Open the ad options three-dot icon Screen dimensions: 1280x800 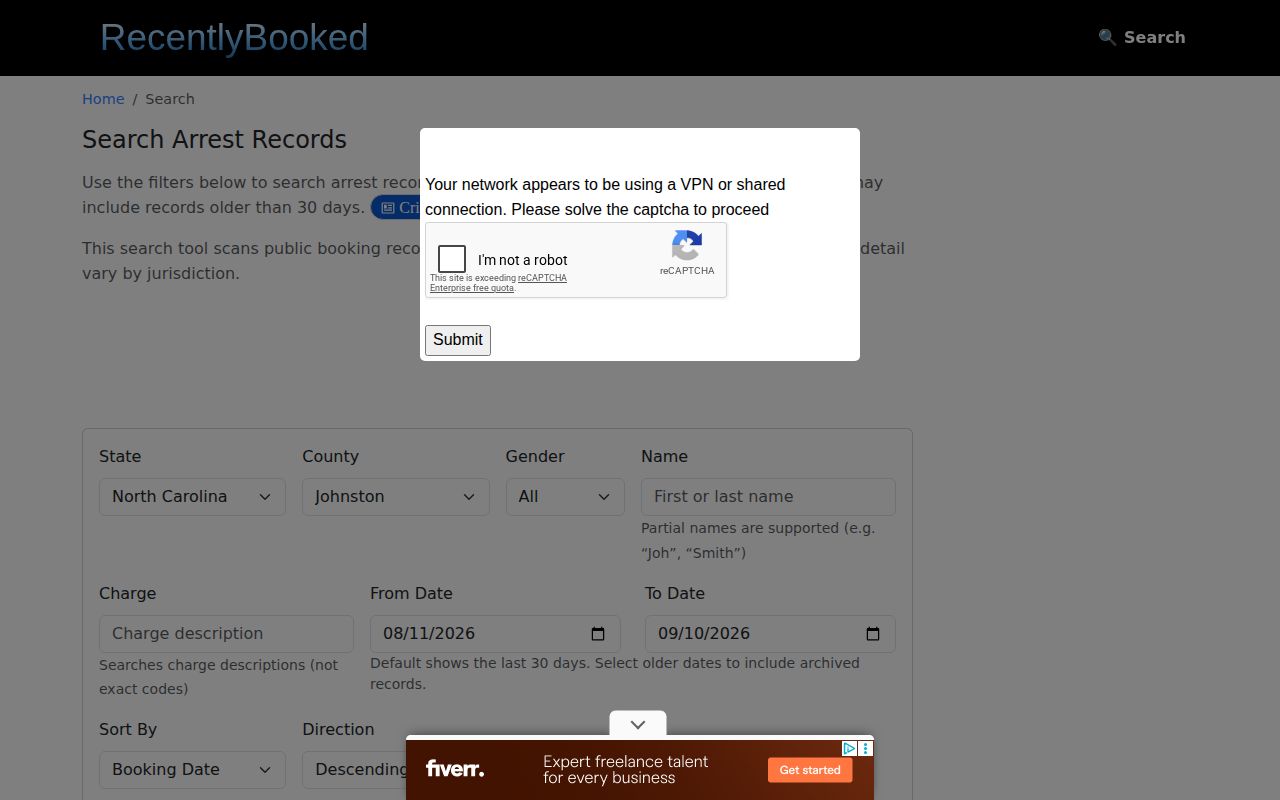[866, 748]
